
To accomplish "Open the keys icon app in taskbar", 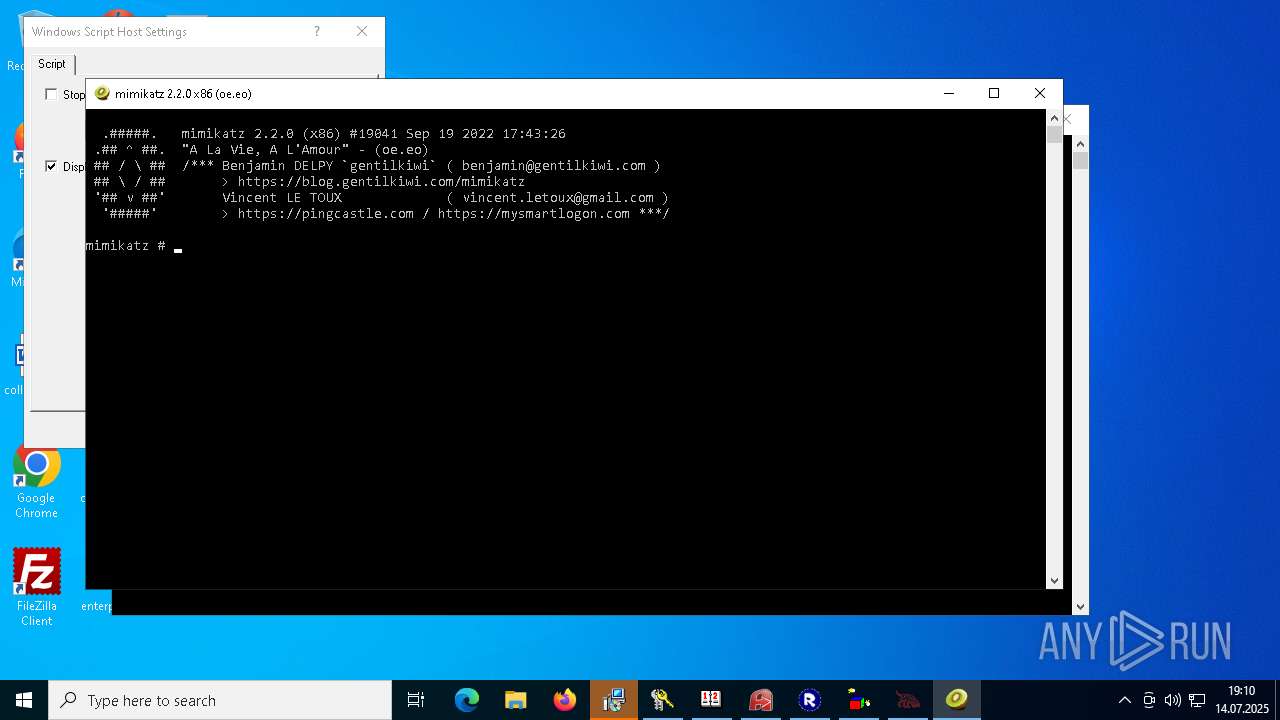I will (x=662, y=700).
